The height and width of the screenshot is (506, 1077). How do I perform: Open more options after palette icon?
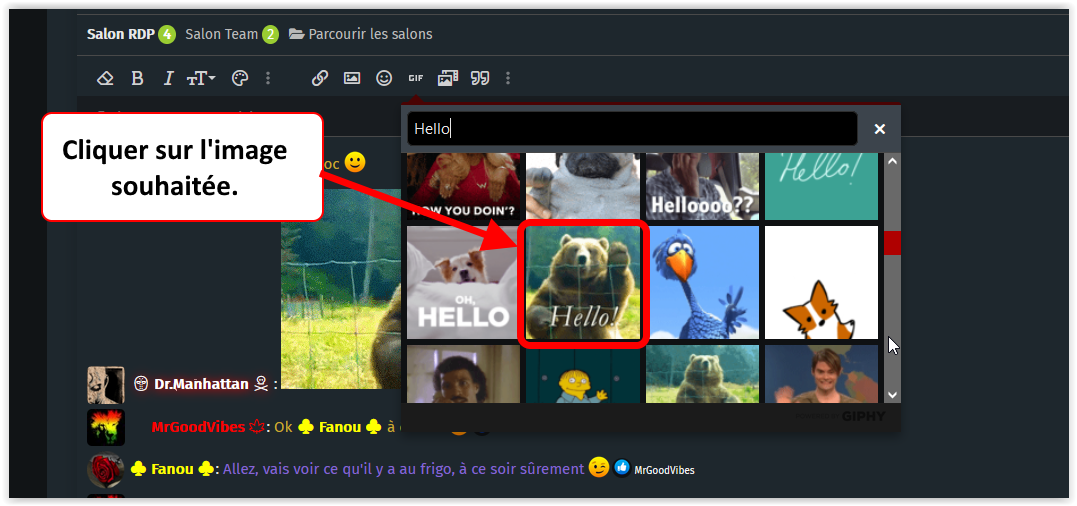point(268,78)
